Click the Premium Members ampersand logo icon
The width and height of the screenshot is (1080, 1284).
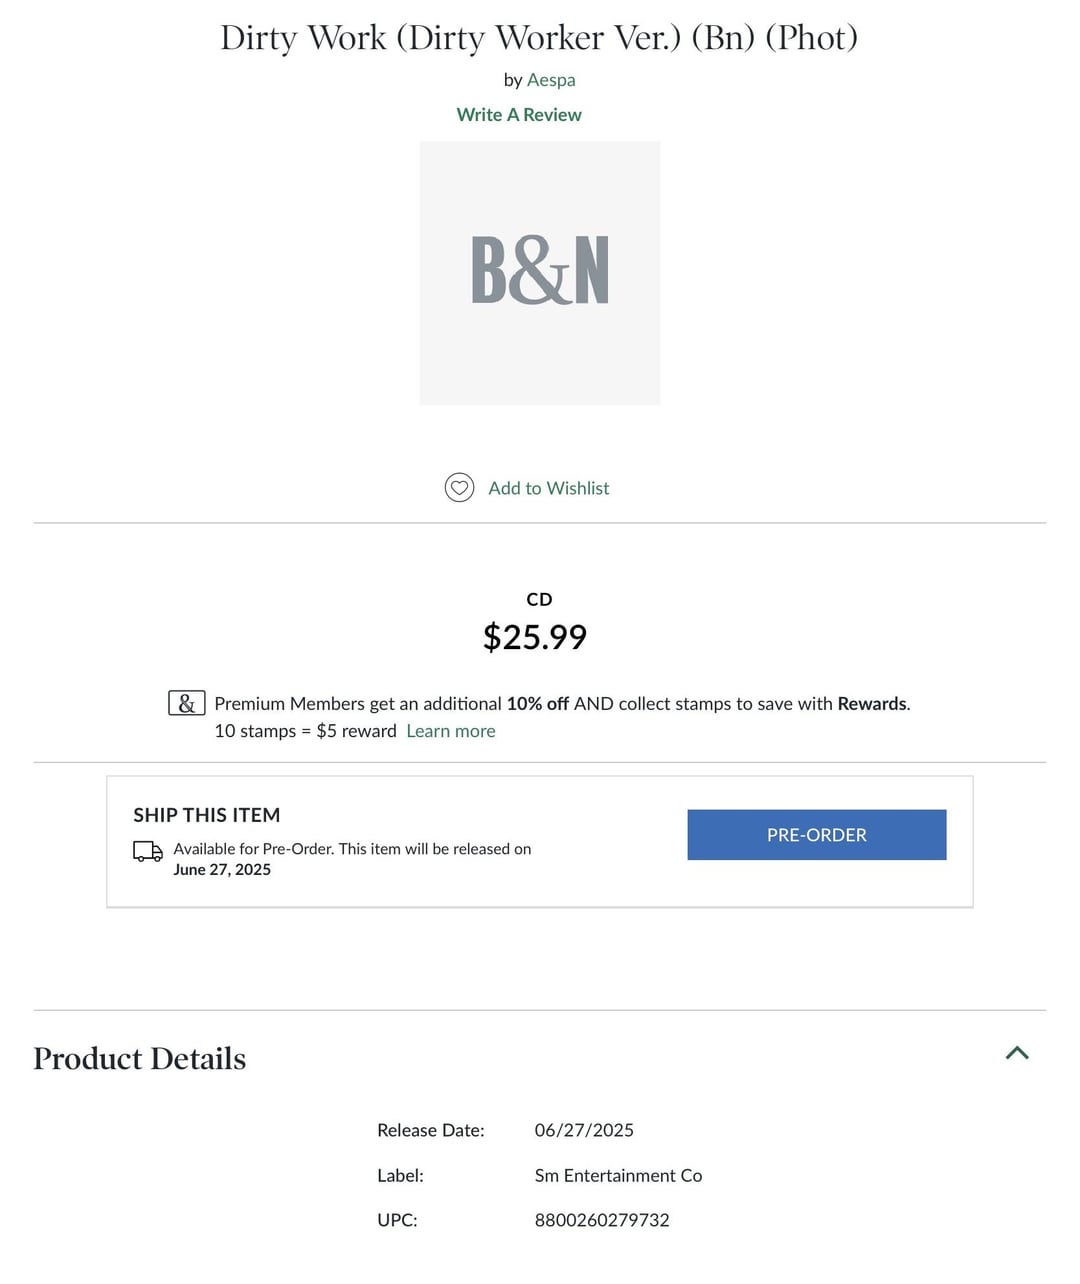coord(185,703)
